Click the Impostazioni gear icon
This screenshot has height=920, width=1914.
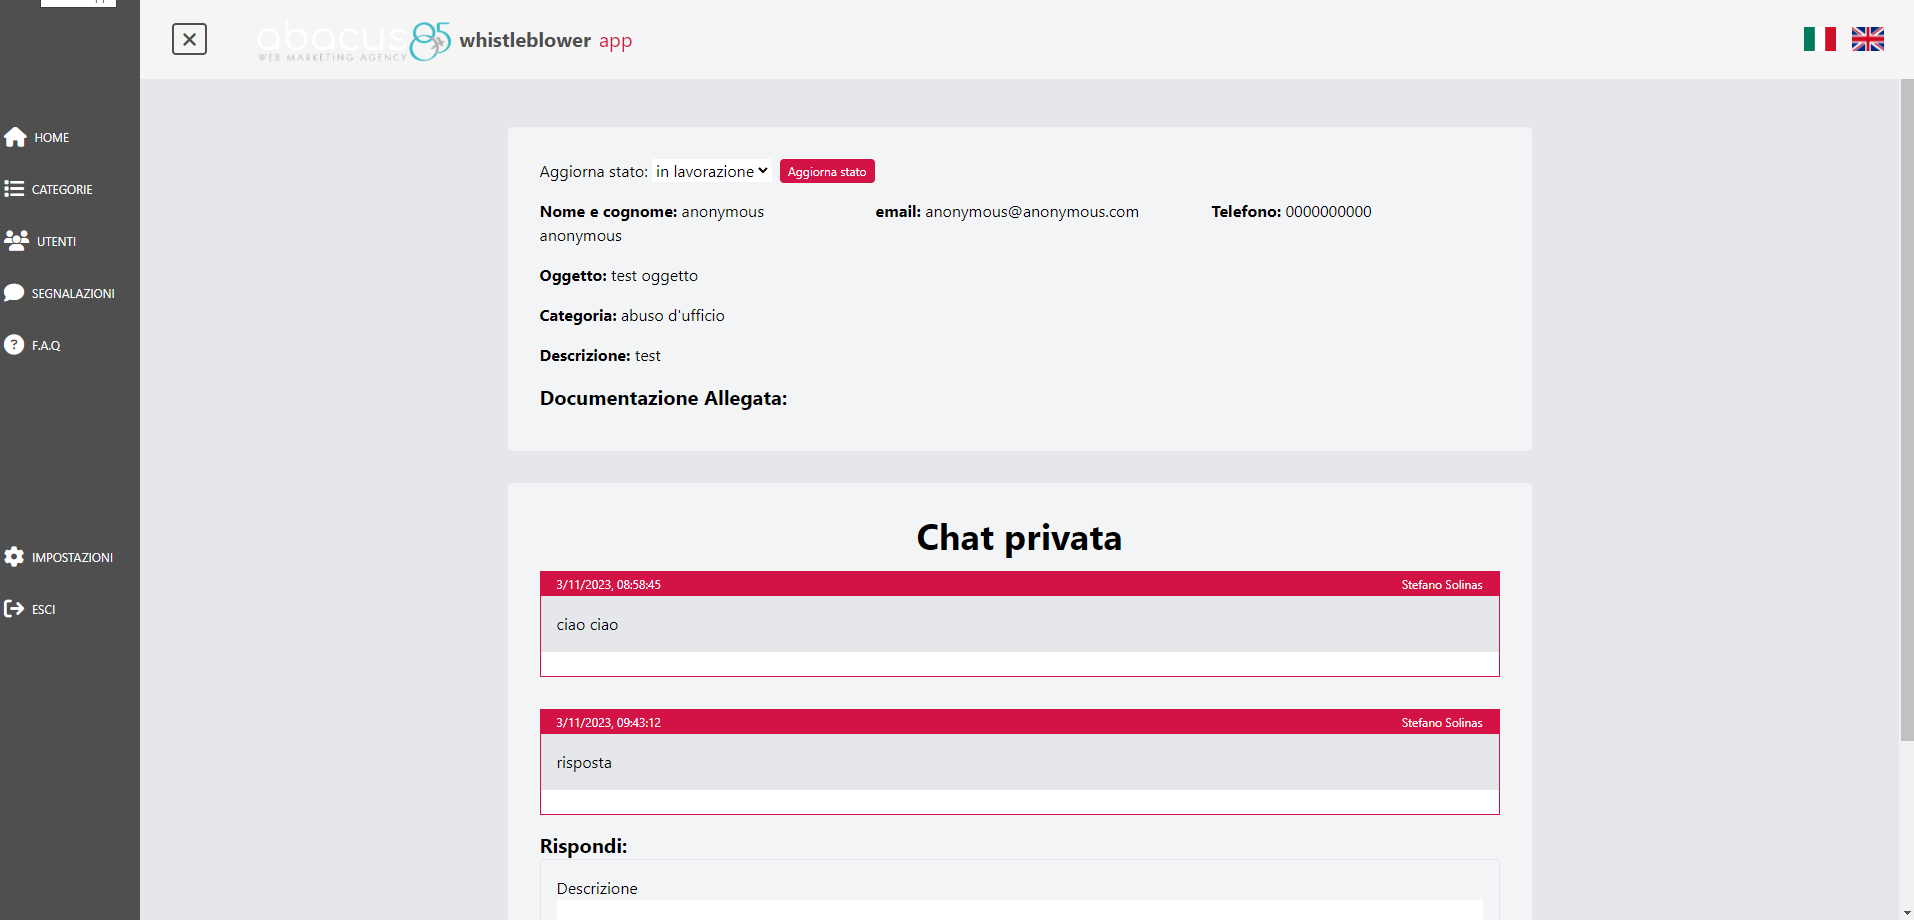(x=14, y=557)
